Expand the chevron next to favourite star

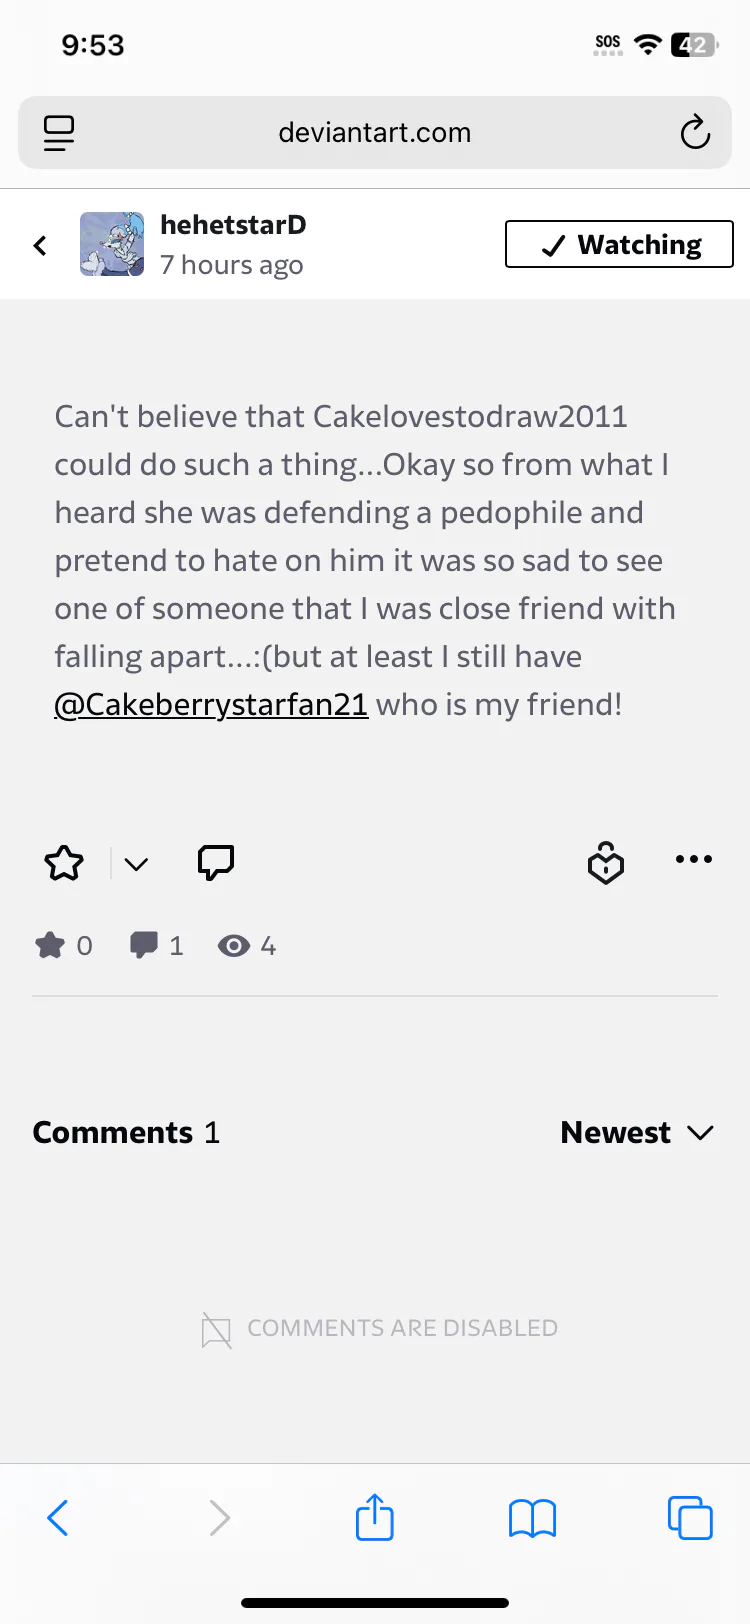tap(136, 864)
